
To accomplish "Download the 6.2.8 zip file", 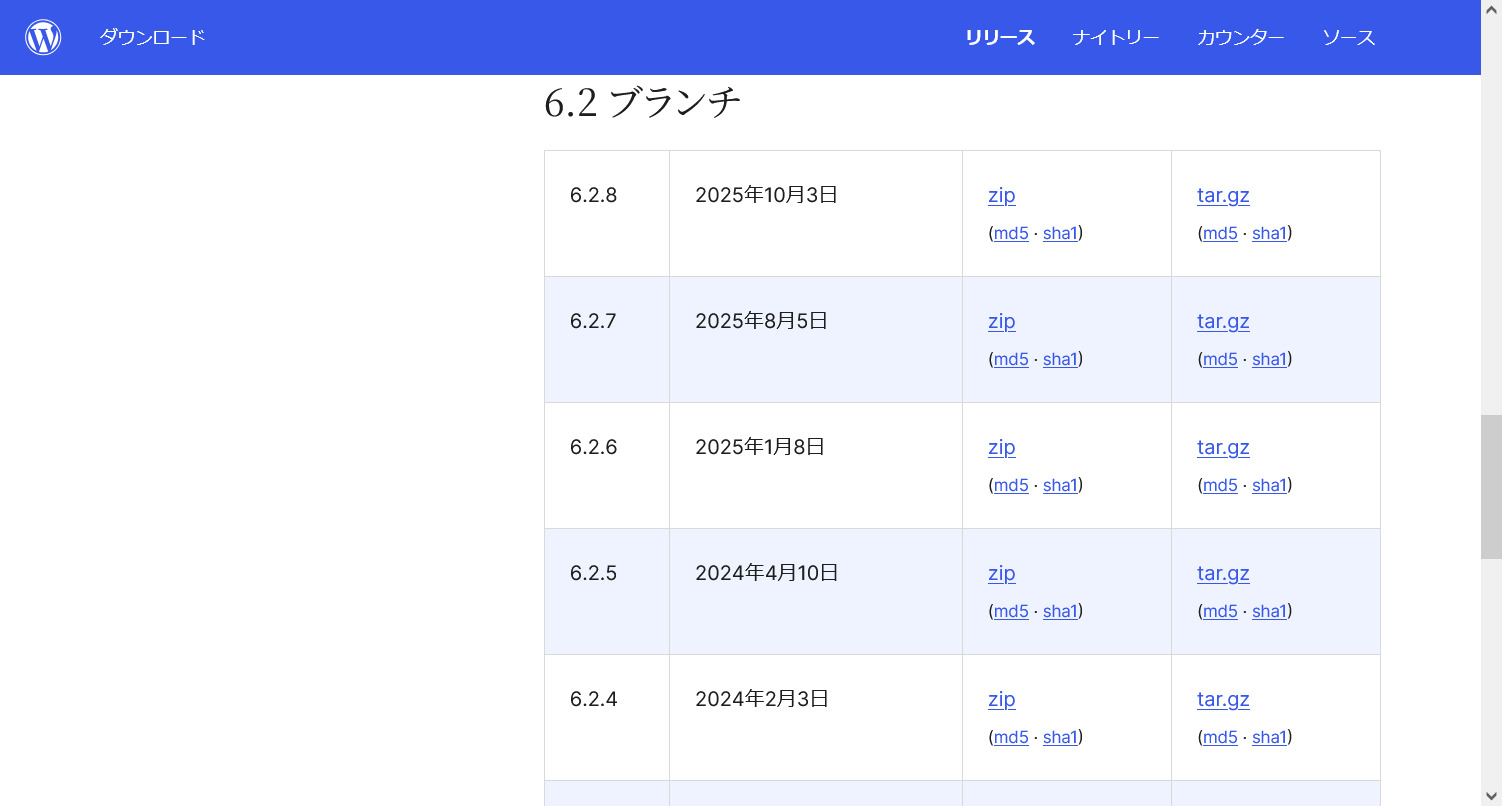I will click(1001, 195).
